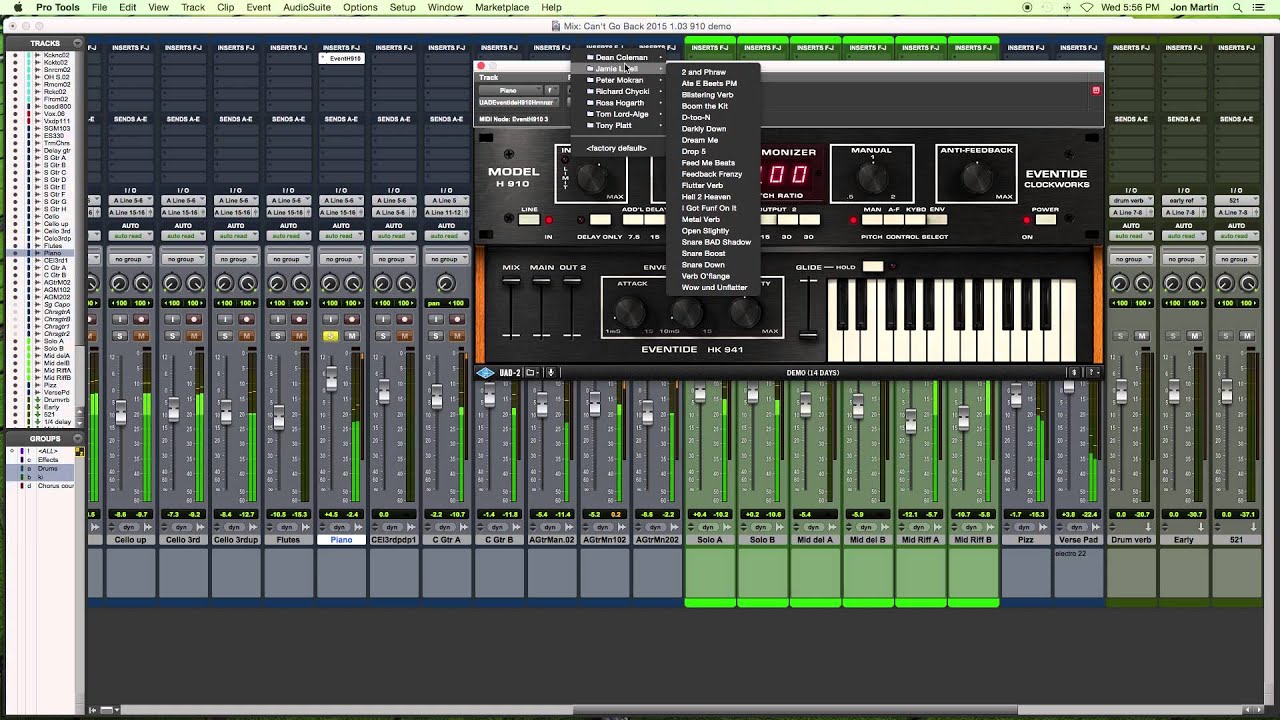
Task: Click the dyn button on Piano track
Action: point(338,527)
